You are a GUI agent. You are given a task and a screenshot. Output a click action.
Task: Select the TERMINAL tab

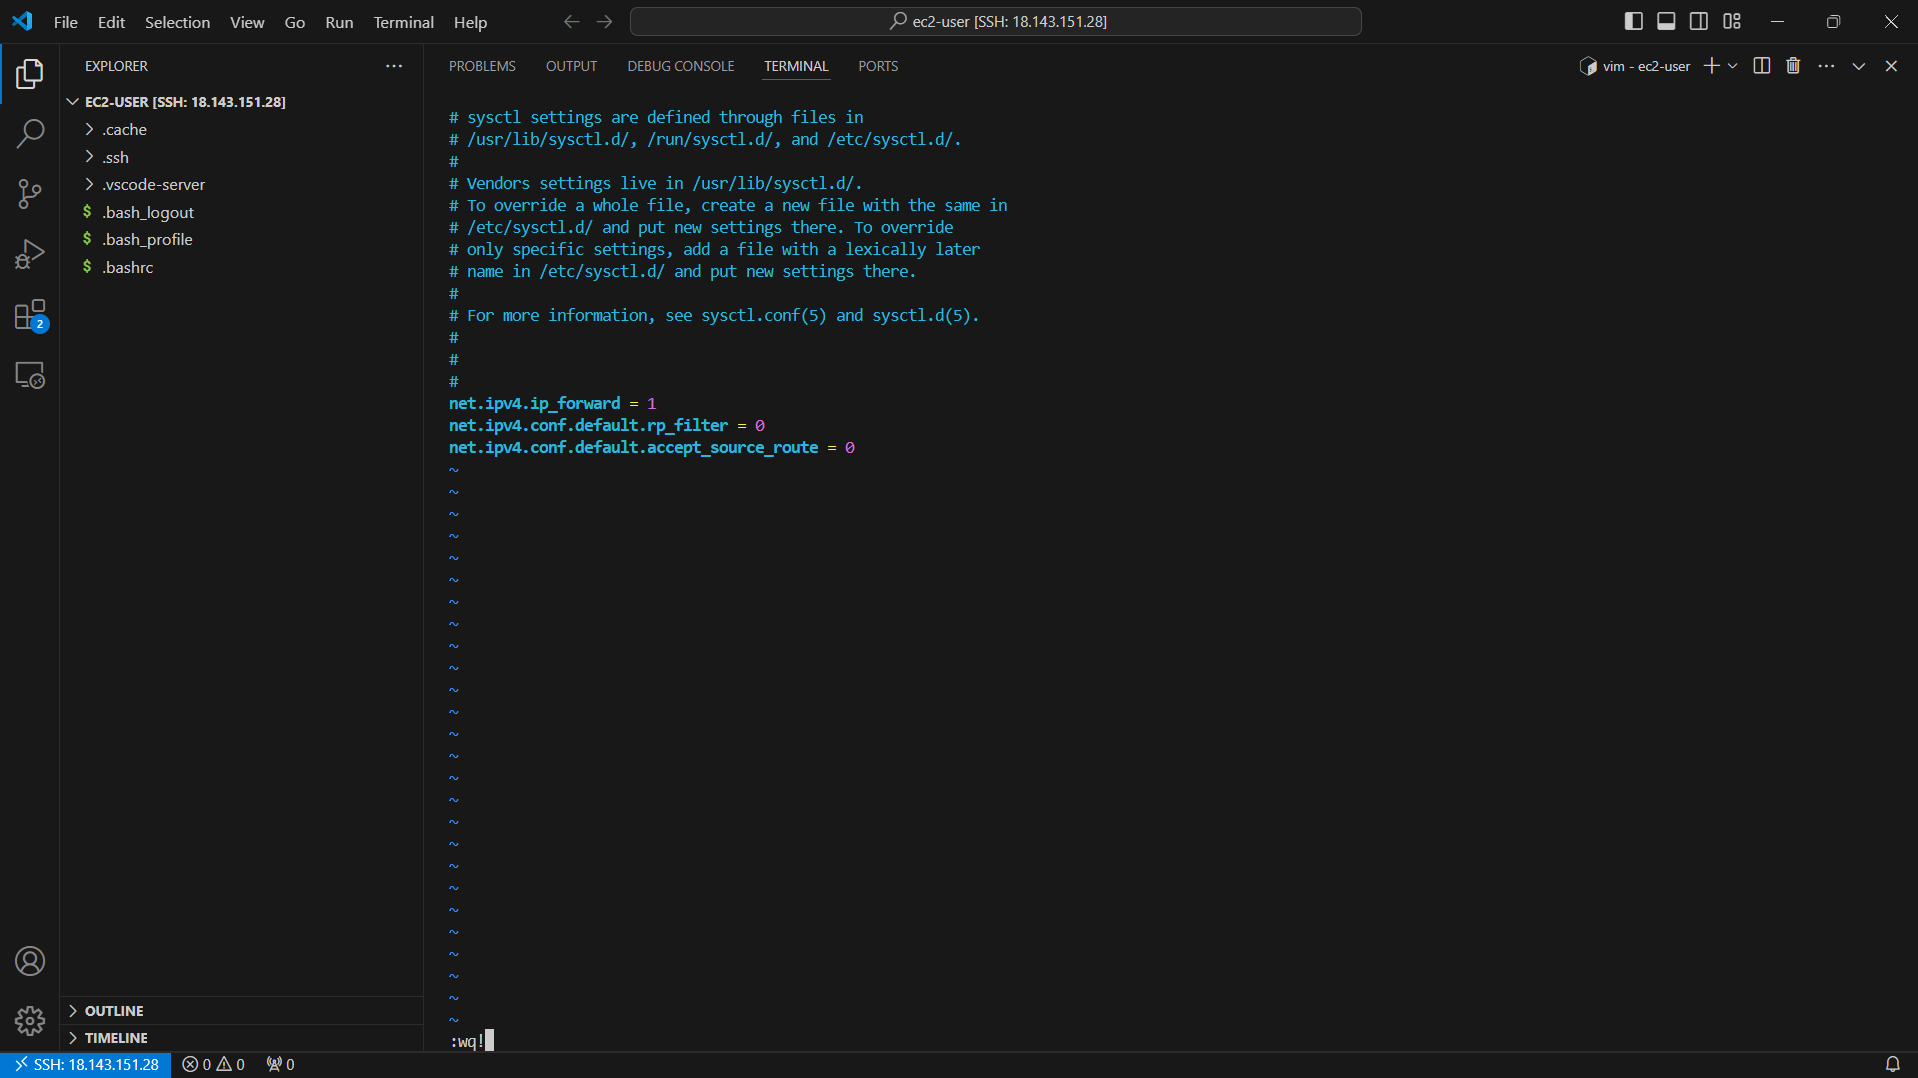(x=796, y=66)
